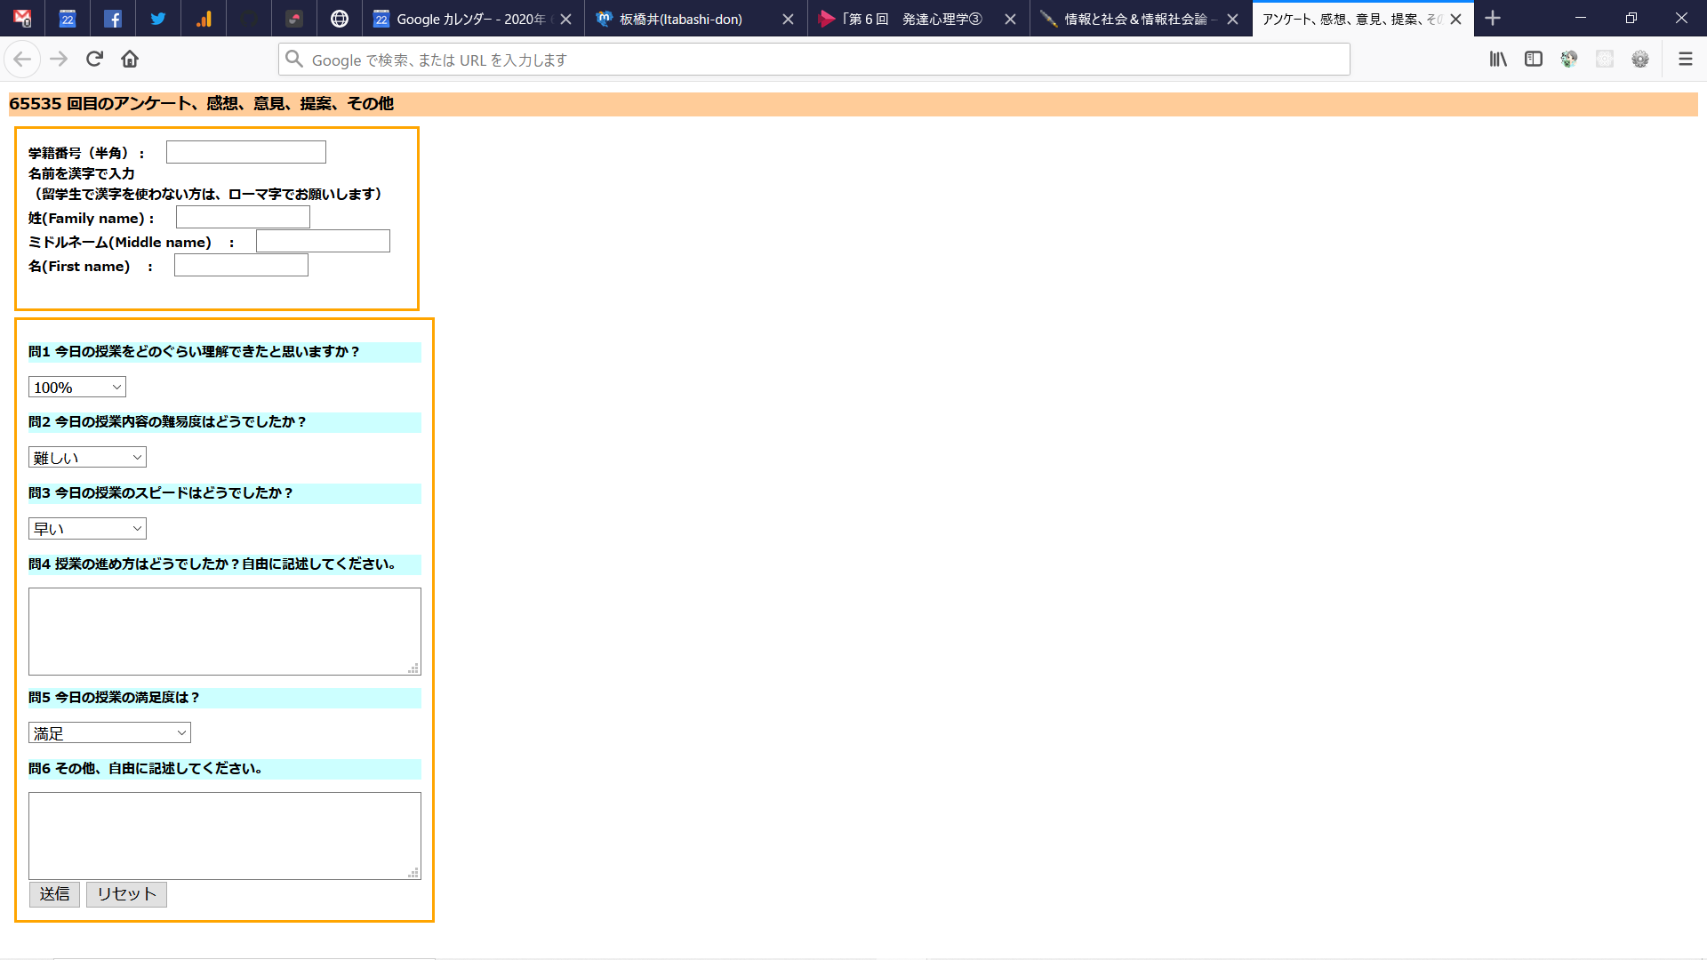Open the 満足 satisfaction dropdown
This screenshot has width=1707, height=960.
109,733
